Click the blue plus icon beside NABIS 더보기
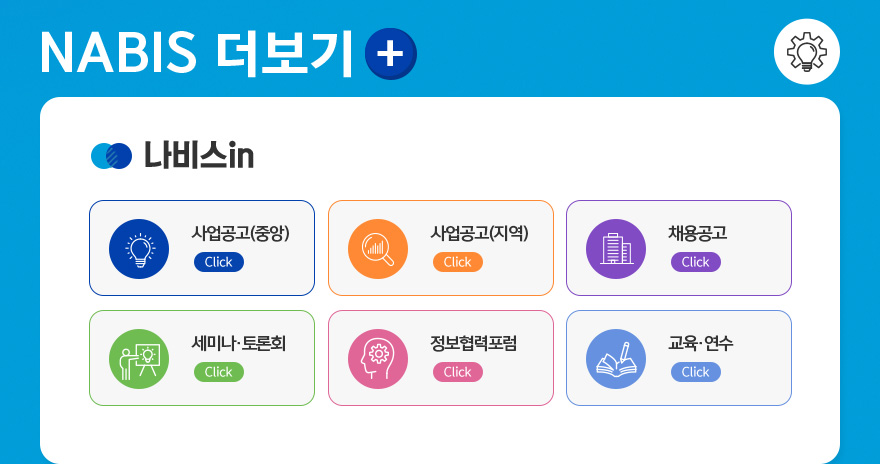Screen dimensions: 880x464 (391, 54)
